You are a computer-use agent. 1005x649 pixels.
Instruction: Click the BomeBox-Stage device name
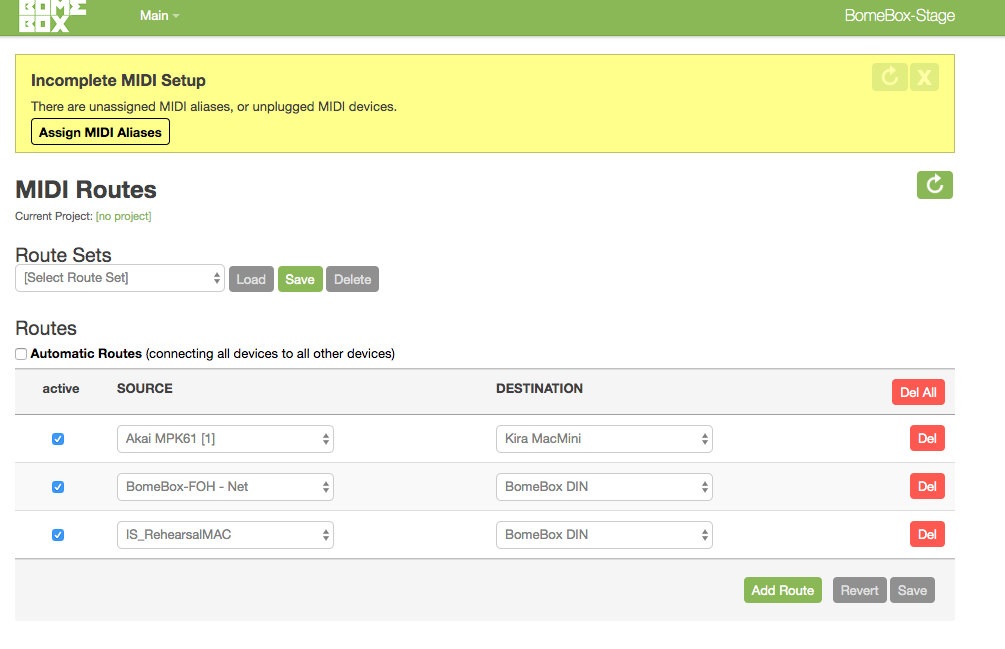point(899,15)
